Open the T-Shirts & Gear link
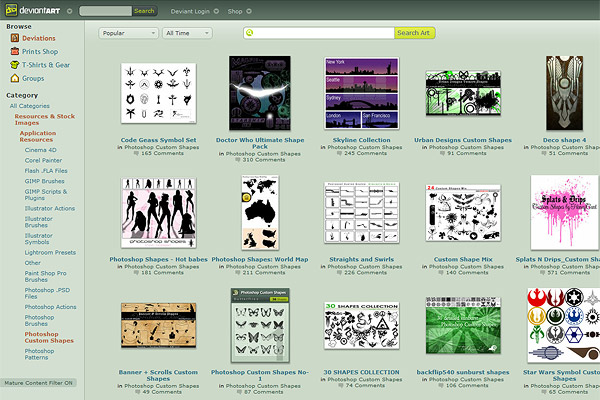The width and height of the screenshot is (600, 400). coord(46,65)
